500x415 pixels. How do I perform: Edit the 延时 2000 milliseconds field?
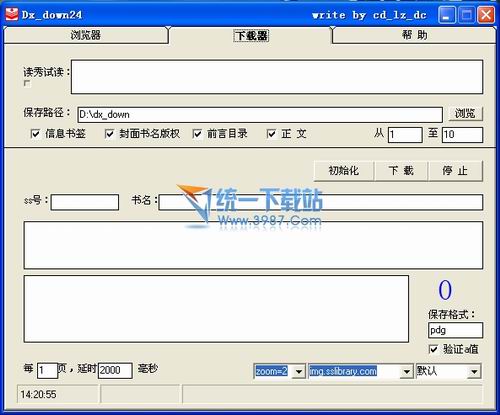(115, 370)
